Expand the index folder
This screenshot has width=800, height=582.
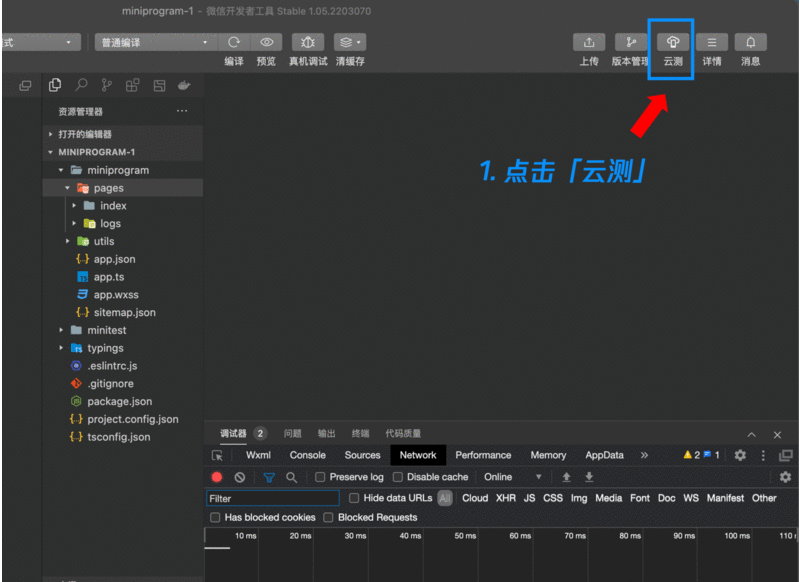(74, 206)
